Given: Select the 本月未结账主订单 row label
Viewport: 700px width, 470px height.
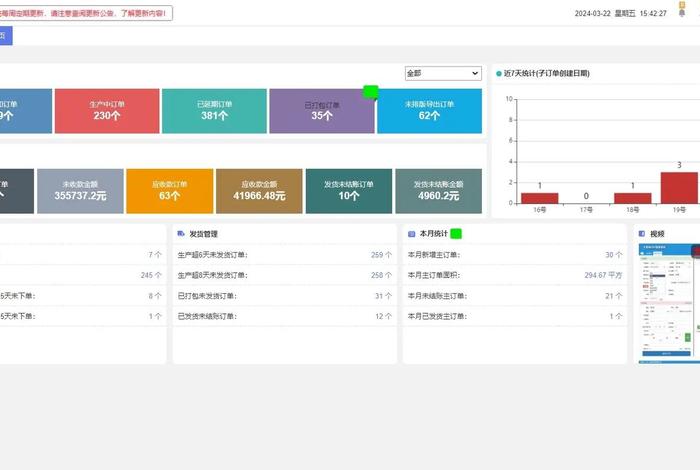Looking at the screenshot, I should pos(437,296).
